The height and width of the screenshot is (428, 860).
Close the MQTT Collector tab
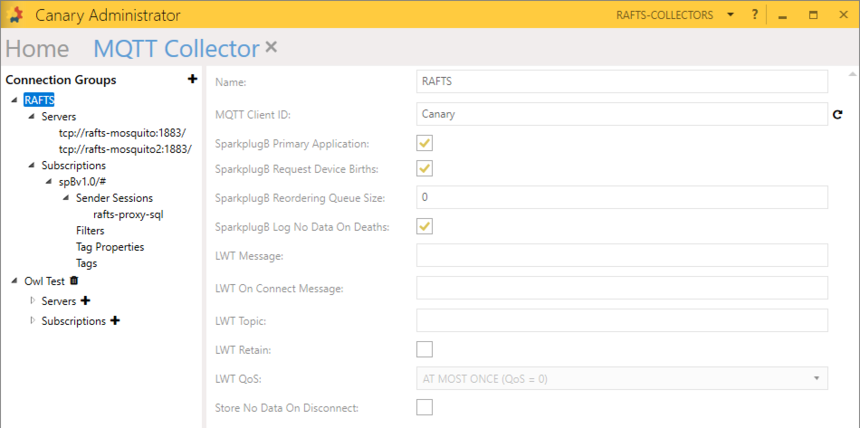[271, 47]
